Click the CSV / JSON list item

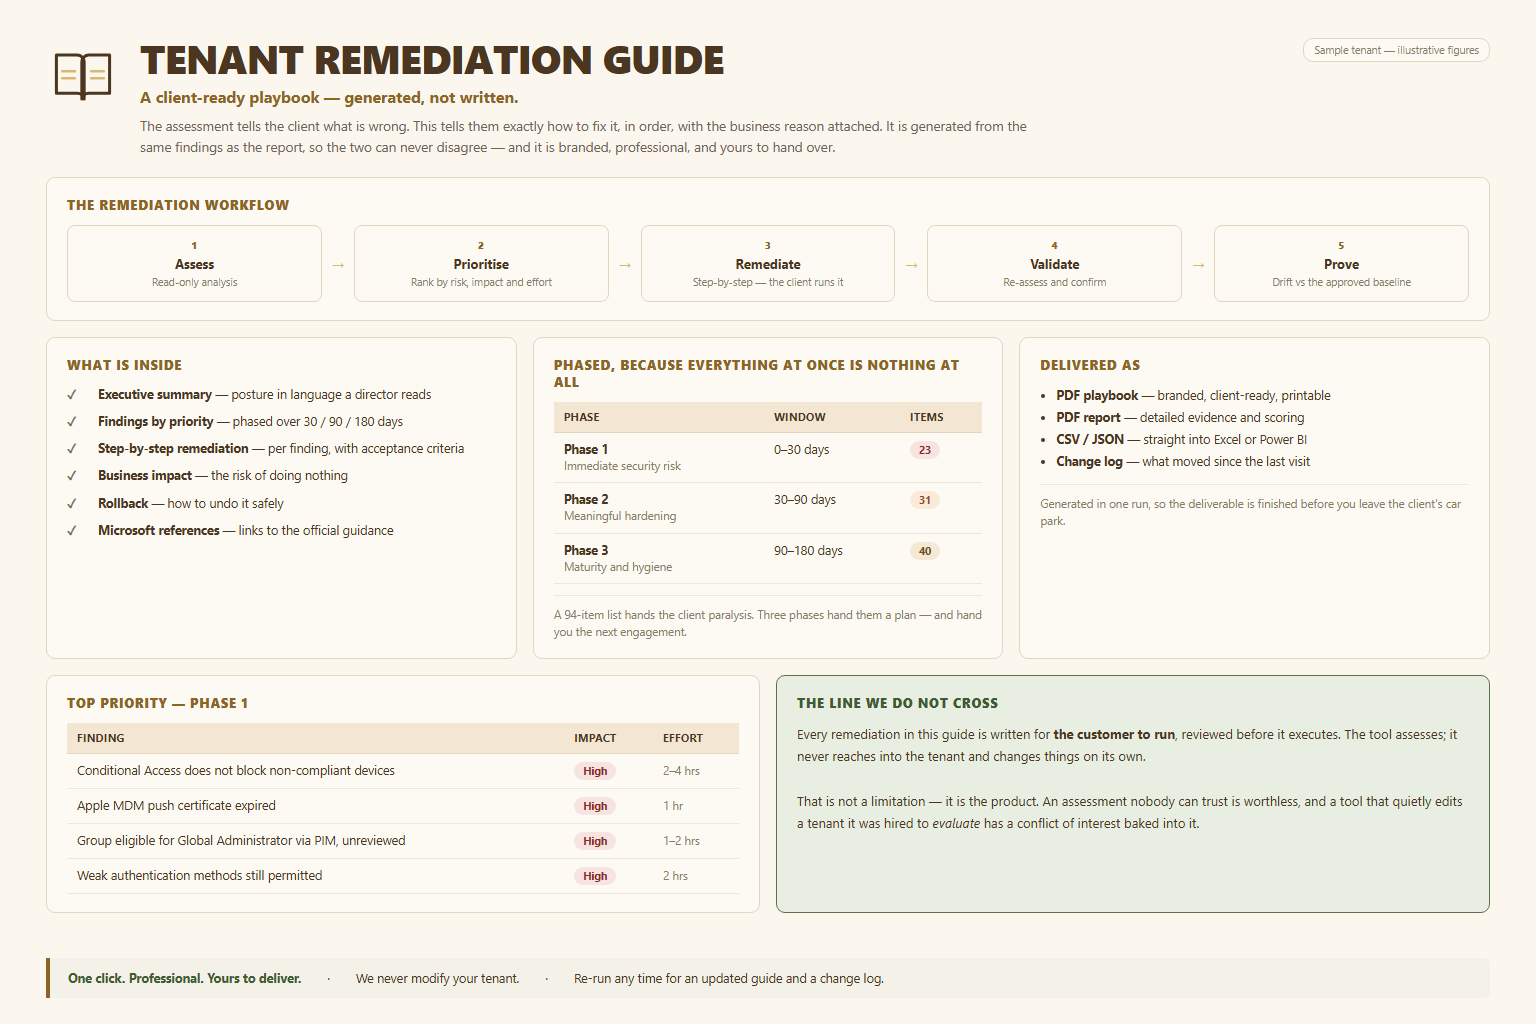coord(1181,440)
